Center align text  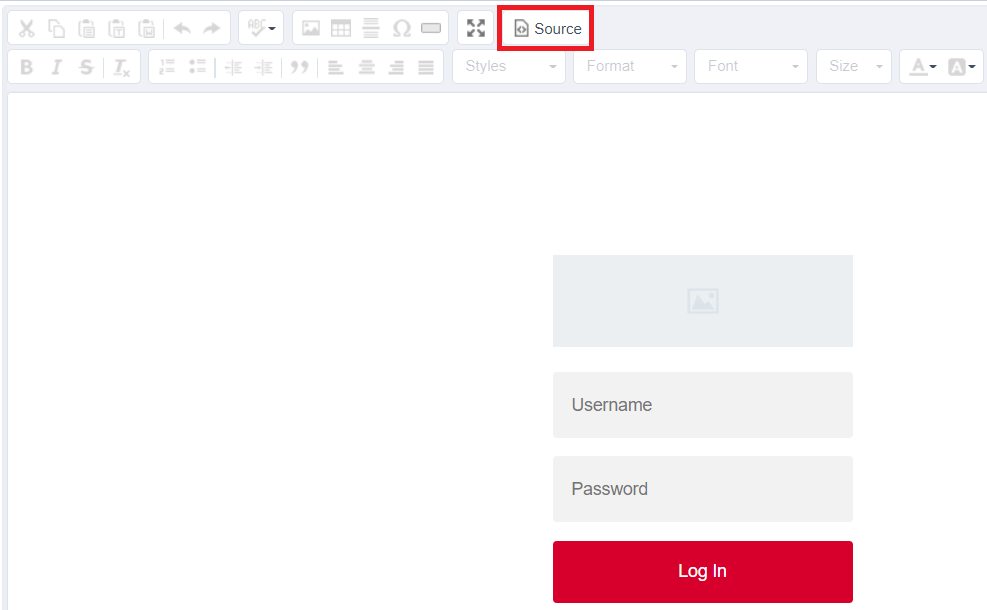[x=366, y=67]
